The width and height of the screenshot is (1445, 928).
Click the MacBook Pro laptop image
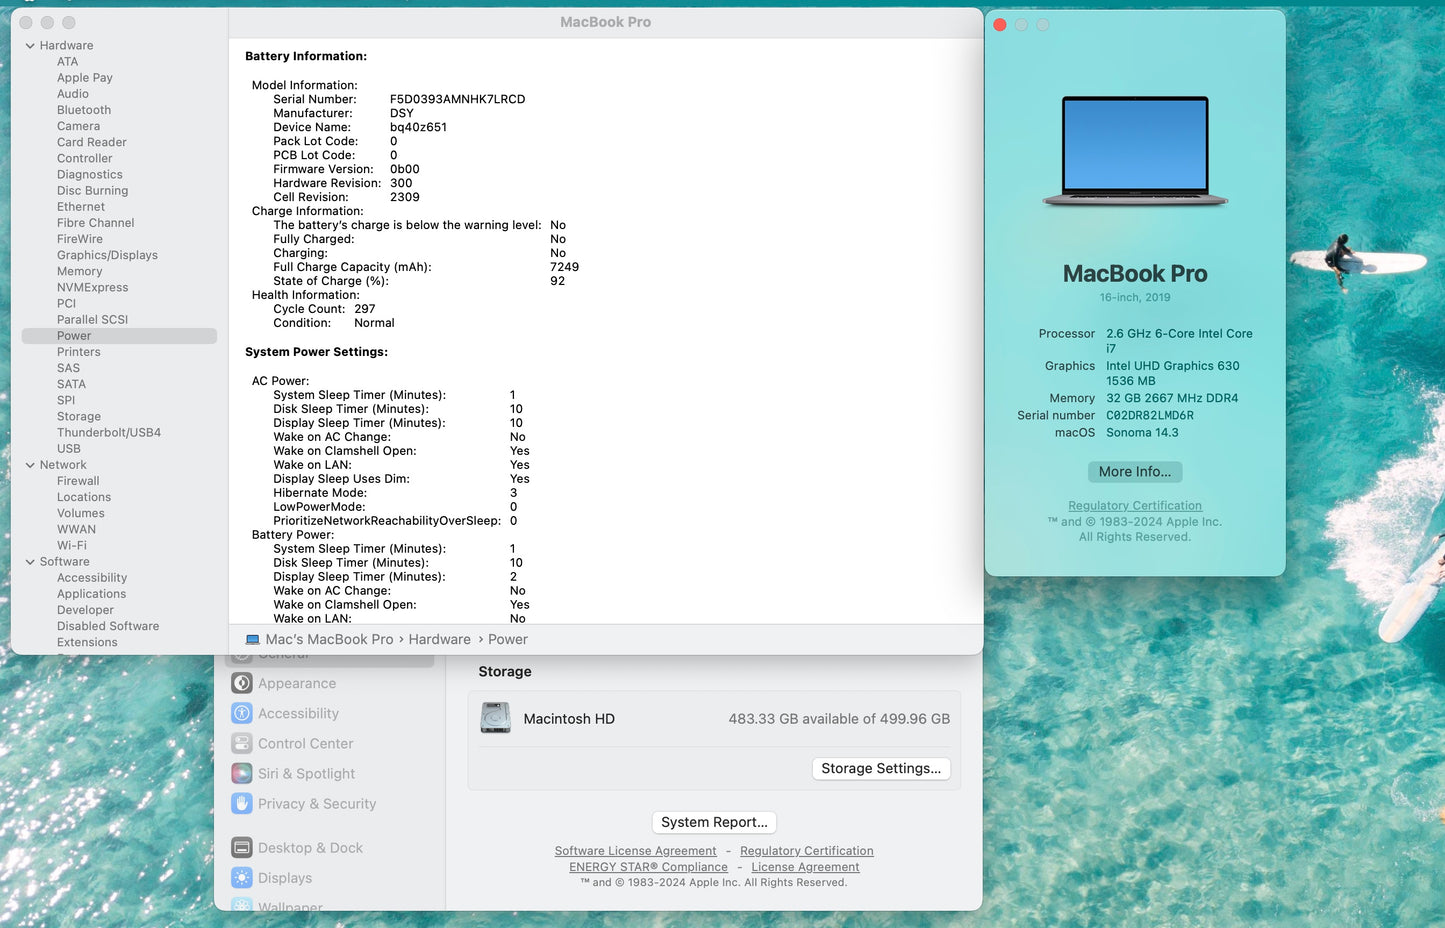pos(1134,150)
